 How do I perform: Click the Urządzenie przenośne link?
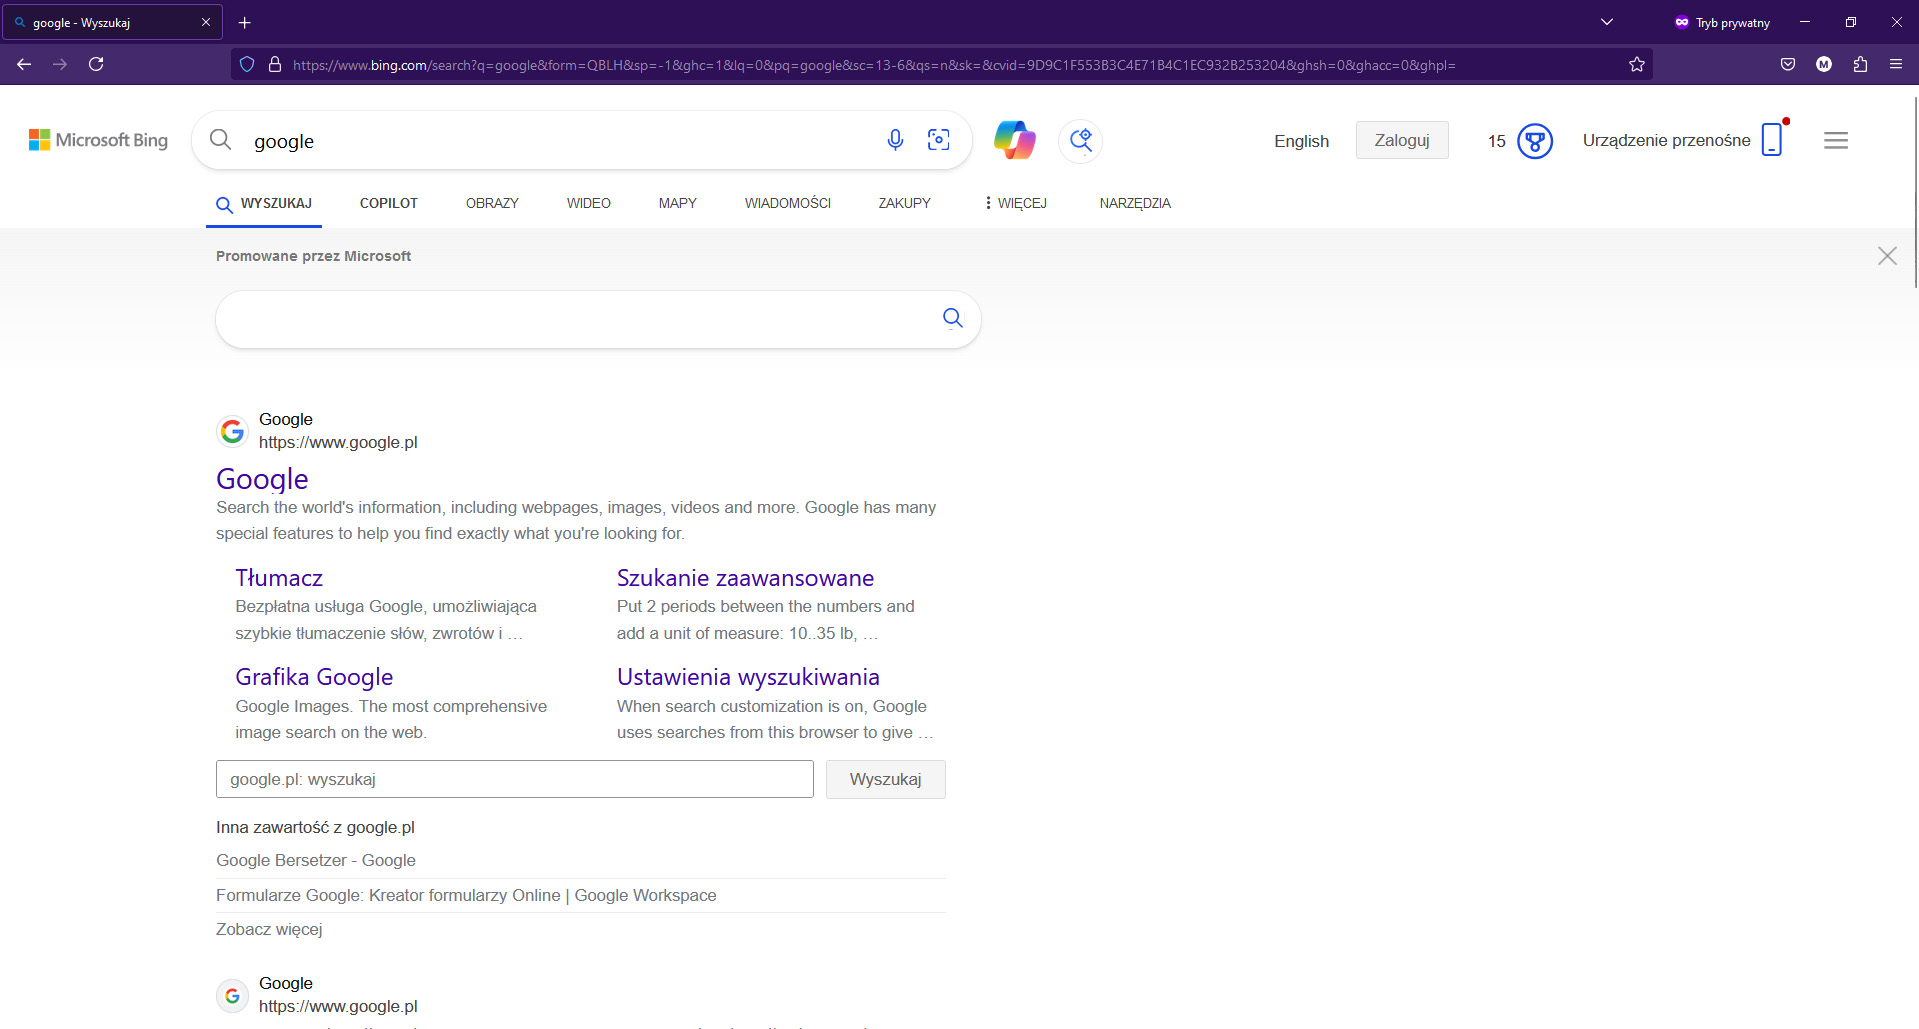[x=1666, y=140]
